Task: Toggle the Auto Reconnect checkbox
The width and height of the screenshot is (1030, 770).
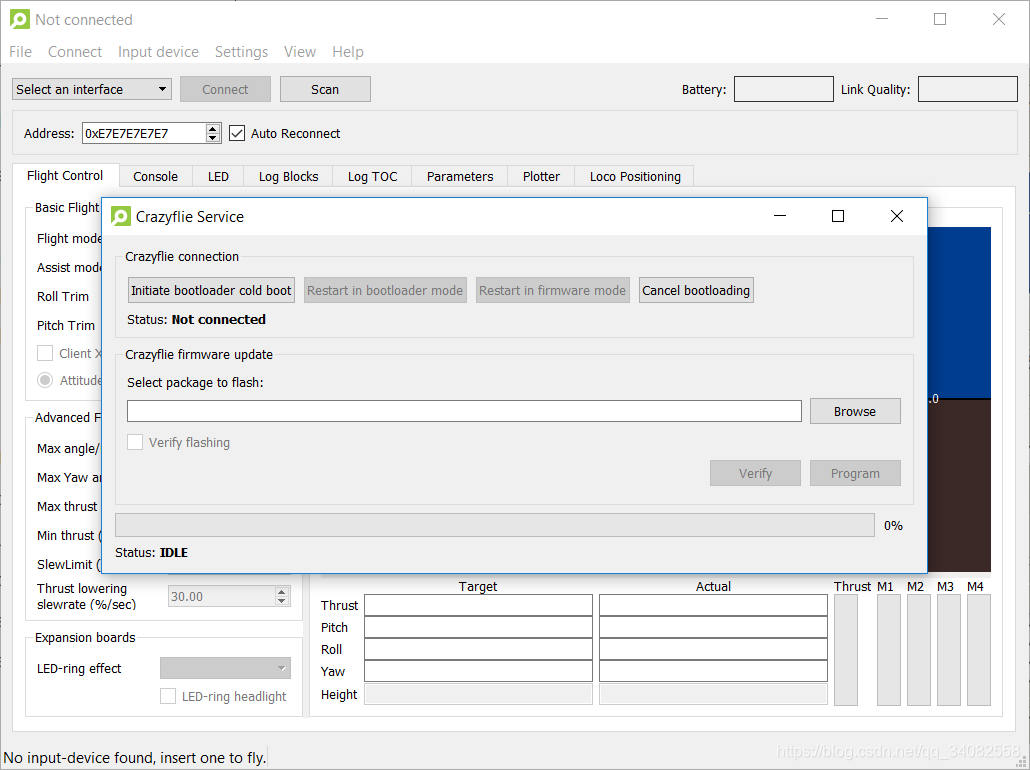Action: [236, 133]
